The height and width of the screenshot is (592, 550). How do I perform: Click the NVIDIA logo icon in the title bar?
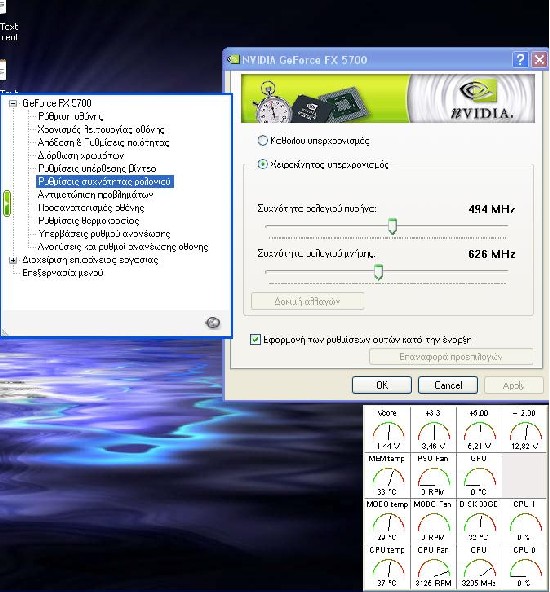[x=233, y=59]
